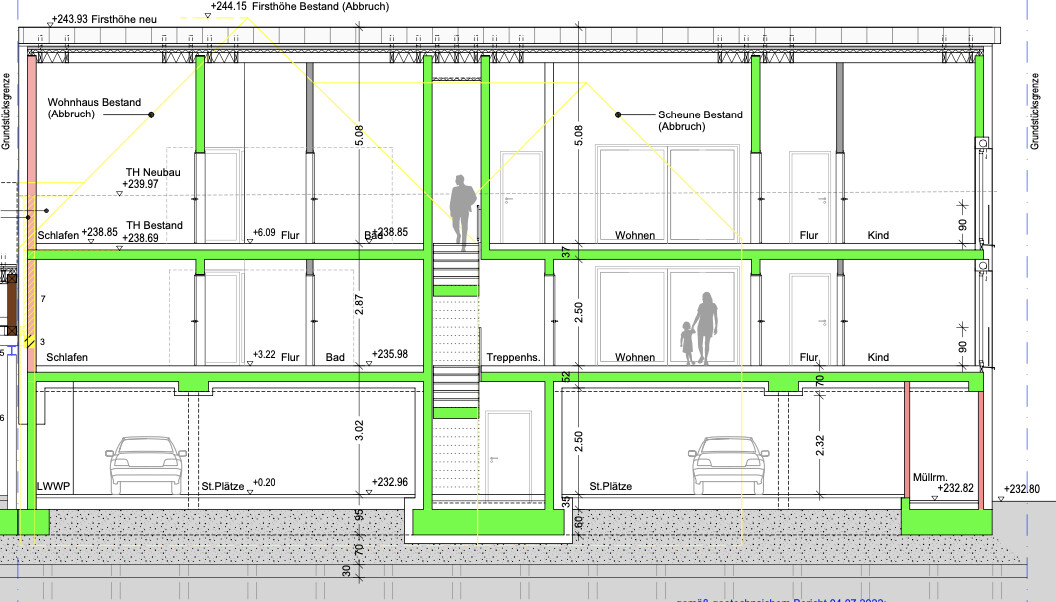1056x602 pixels.
Task: Select the person silhouette on the staircase
Action: click(463, 213)
